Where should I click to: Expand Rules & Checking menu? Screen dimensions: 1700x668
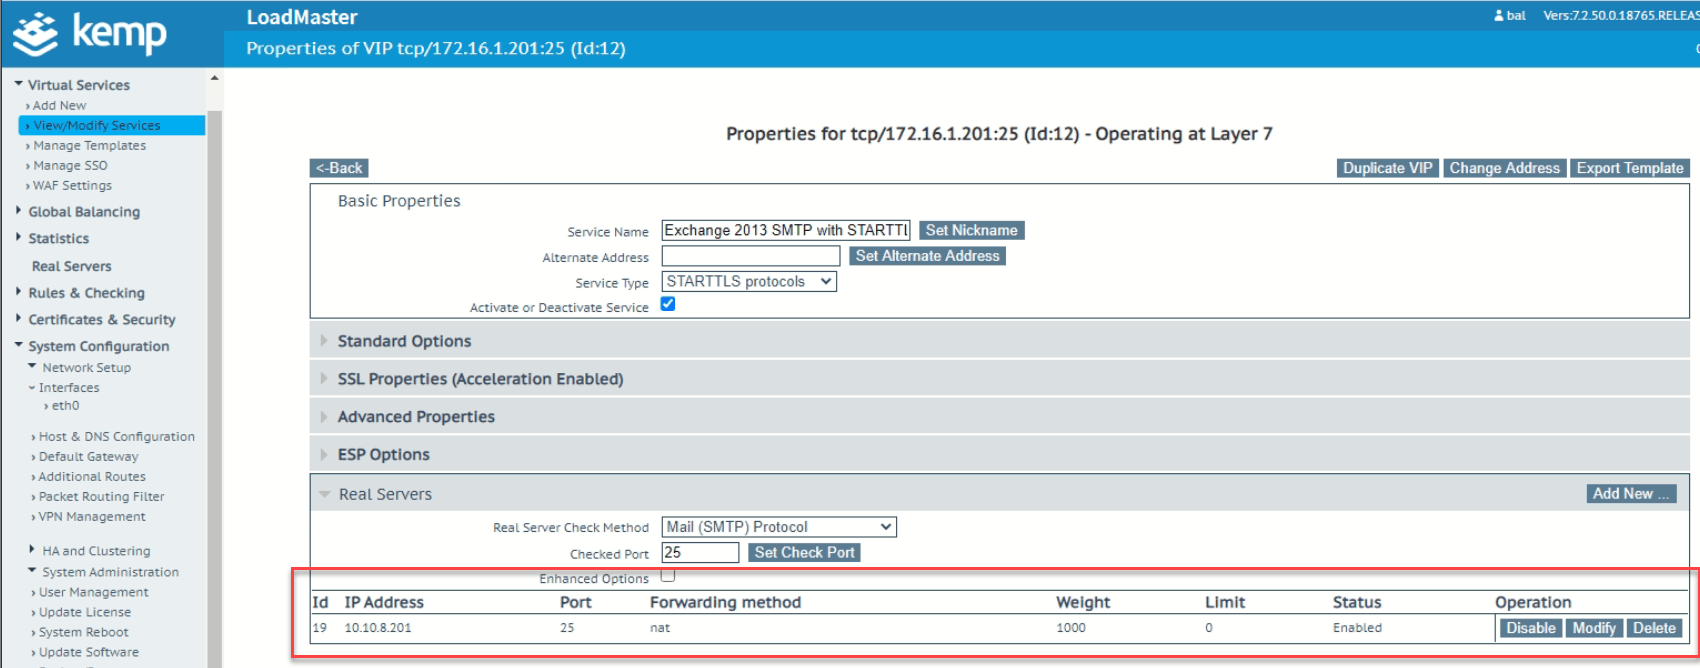coord(86,293)
